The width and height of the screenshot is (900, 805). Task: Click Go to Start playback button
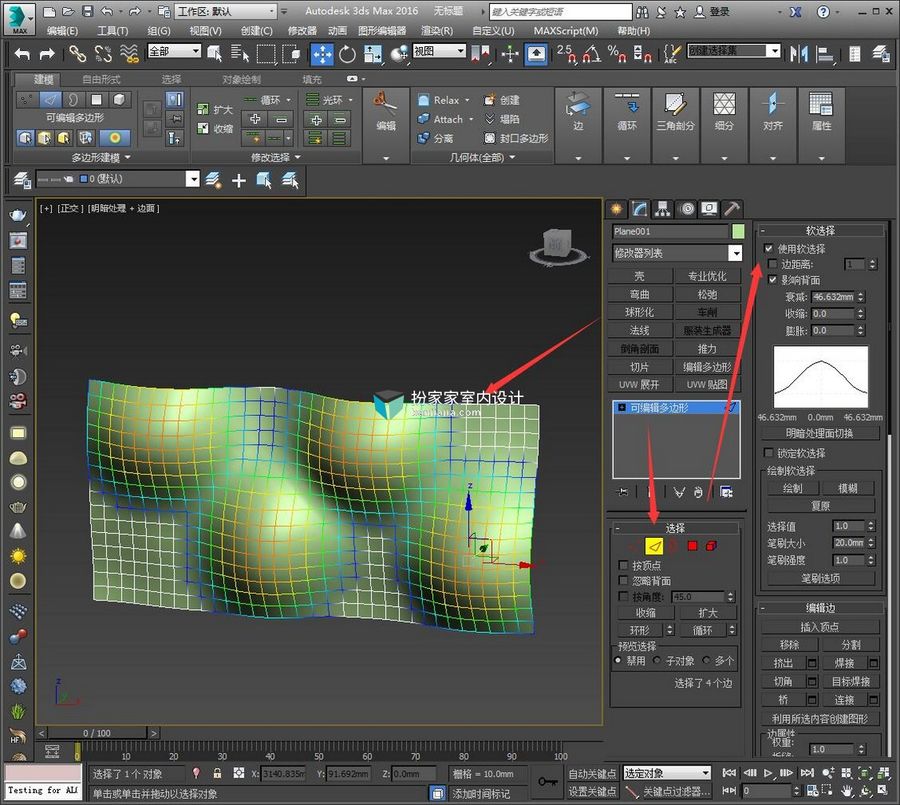click(x=729, y=773)
